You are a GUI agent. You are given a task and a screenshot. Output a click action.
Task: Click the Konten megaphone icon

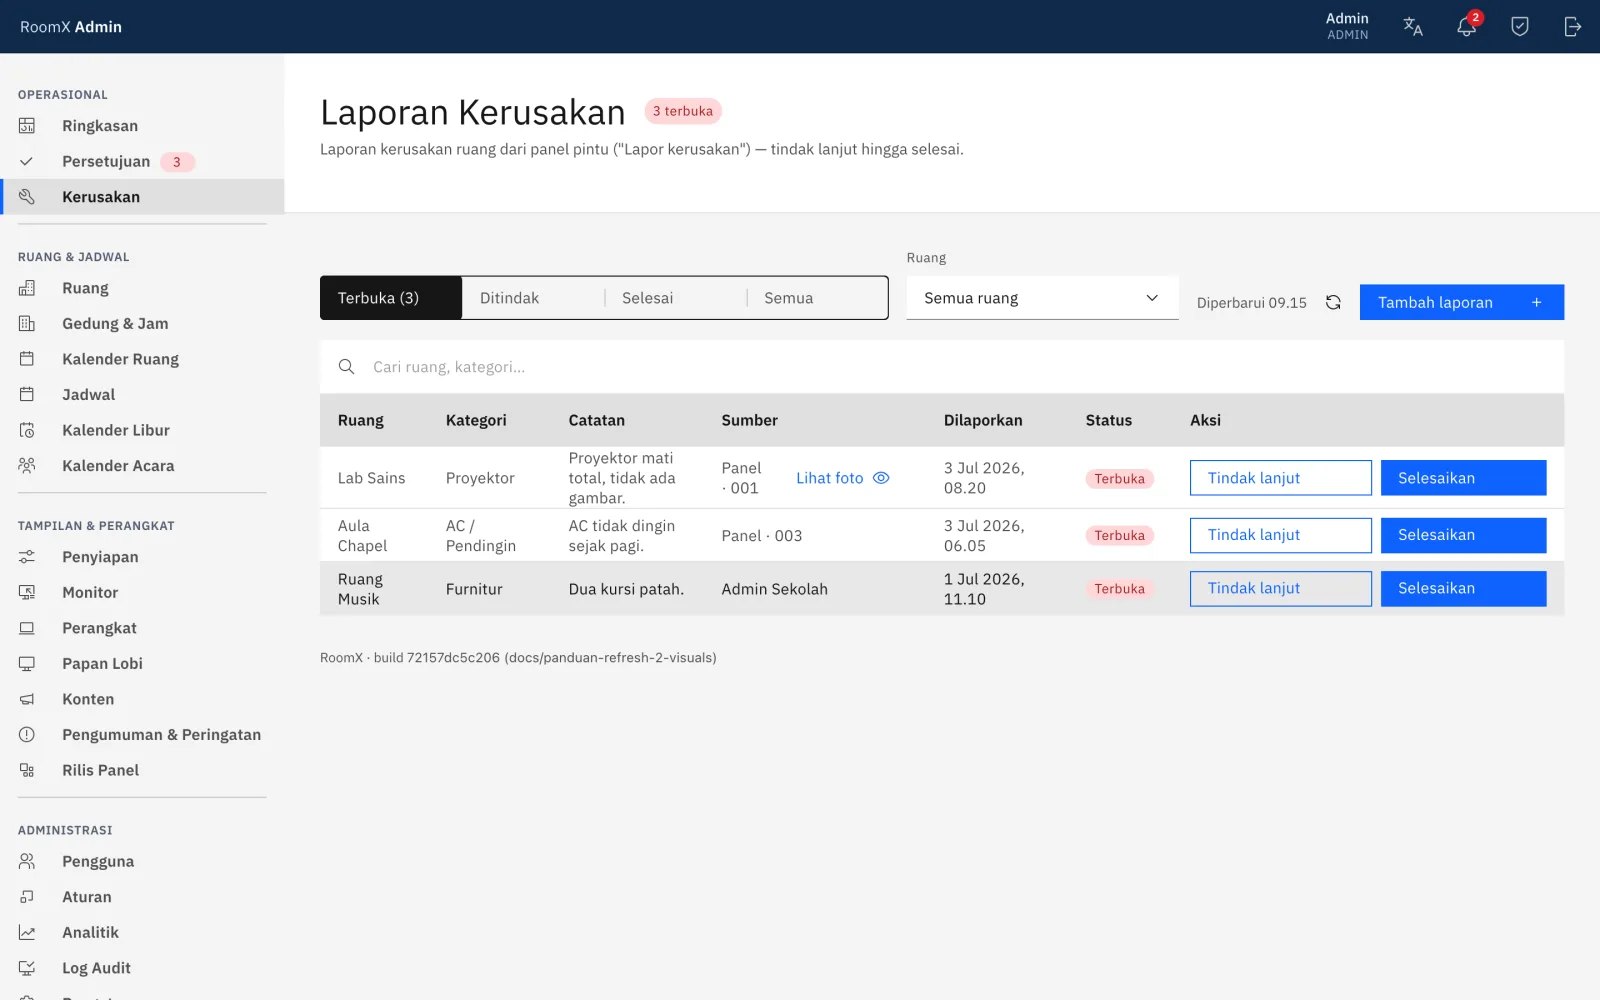27,699
